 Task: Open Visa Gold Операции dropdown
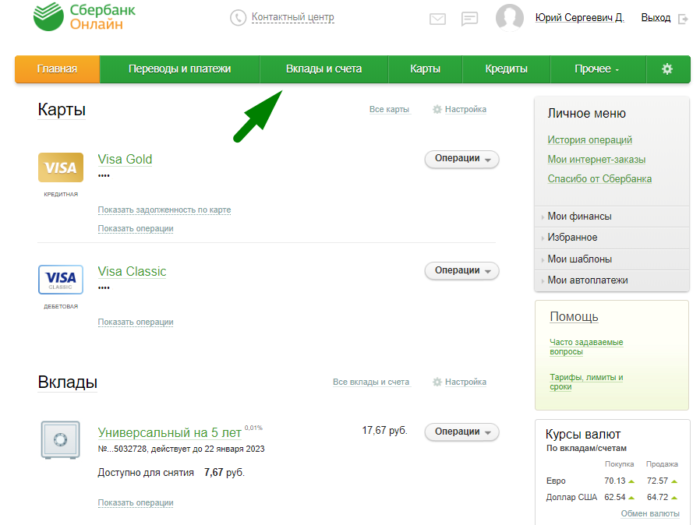tap(462, 159)
